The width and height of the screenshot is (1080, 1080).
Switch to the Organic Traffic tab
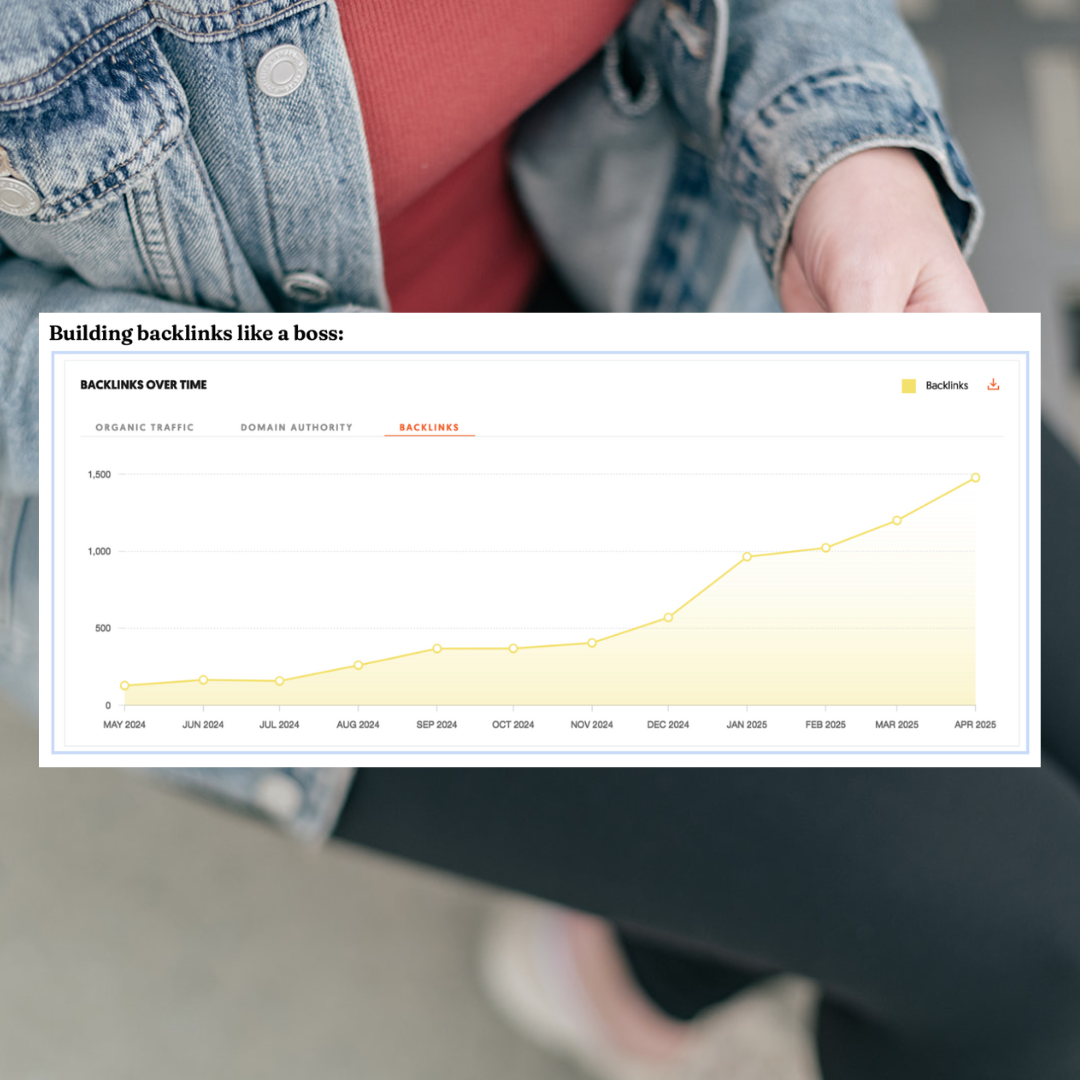tap(145, 427)
